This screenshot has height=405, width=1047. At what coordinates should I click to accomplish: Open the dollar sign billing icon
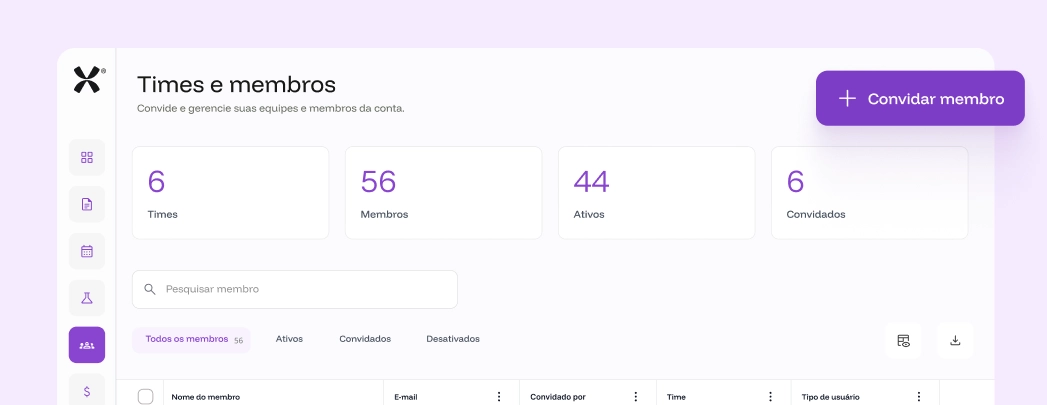coord(87,391)
